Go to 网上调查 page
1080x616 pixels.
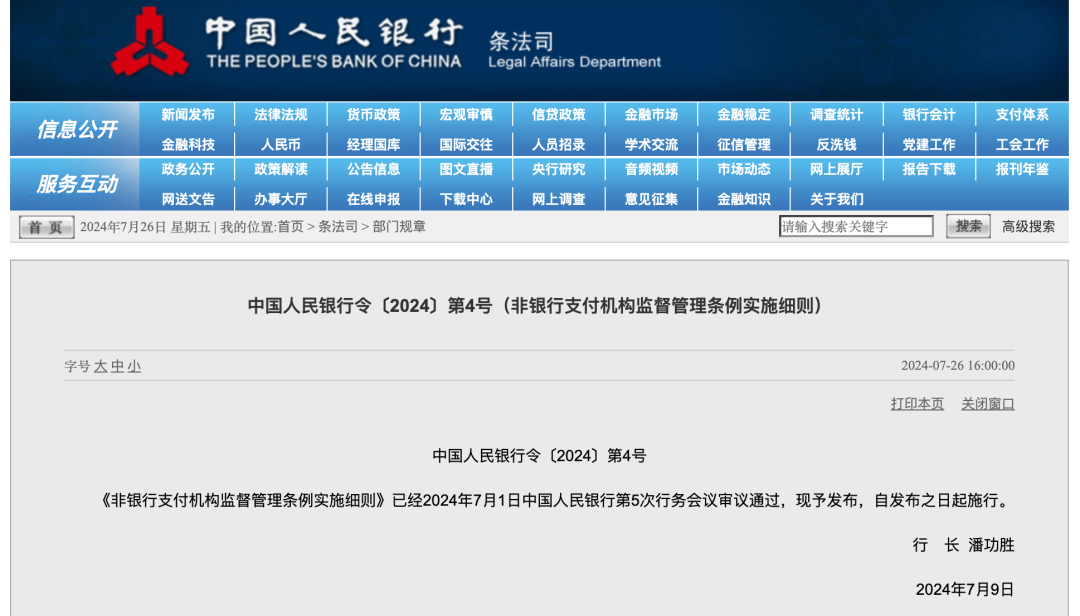coord(559,200)
